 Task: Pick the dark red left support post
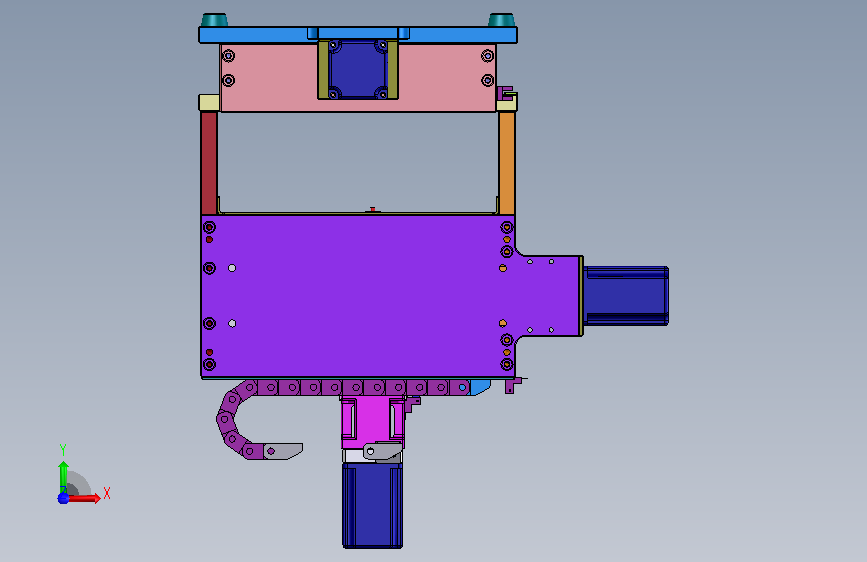point(209,163)
